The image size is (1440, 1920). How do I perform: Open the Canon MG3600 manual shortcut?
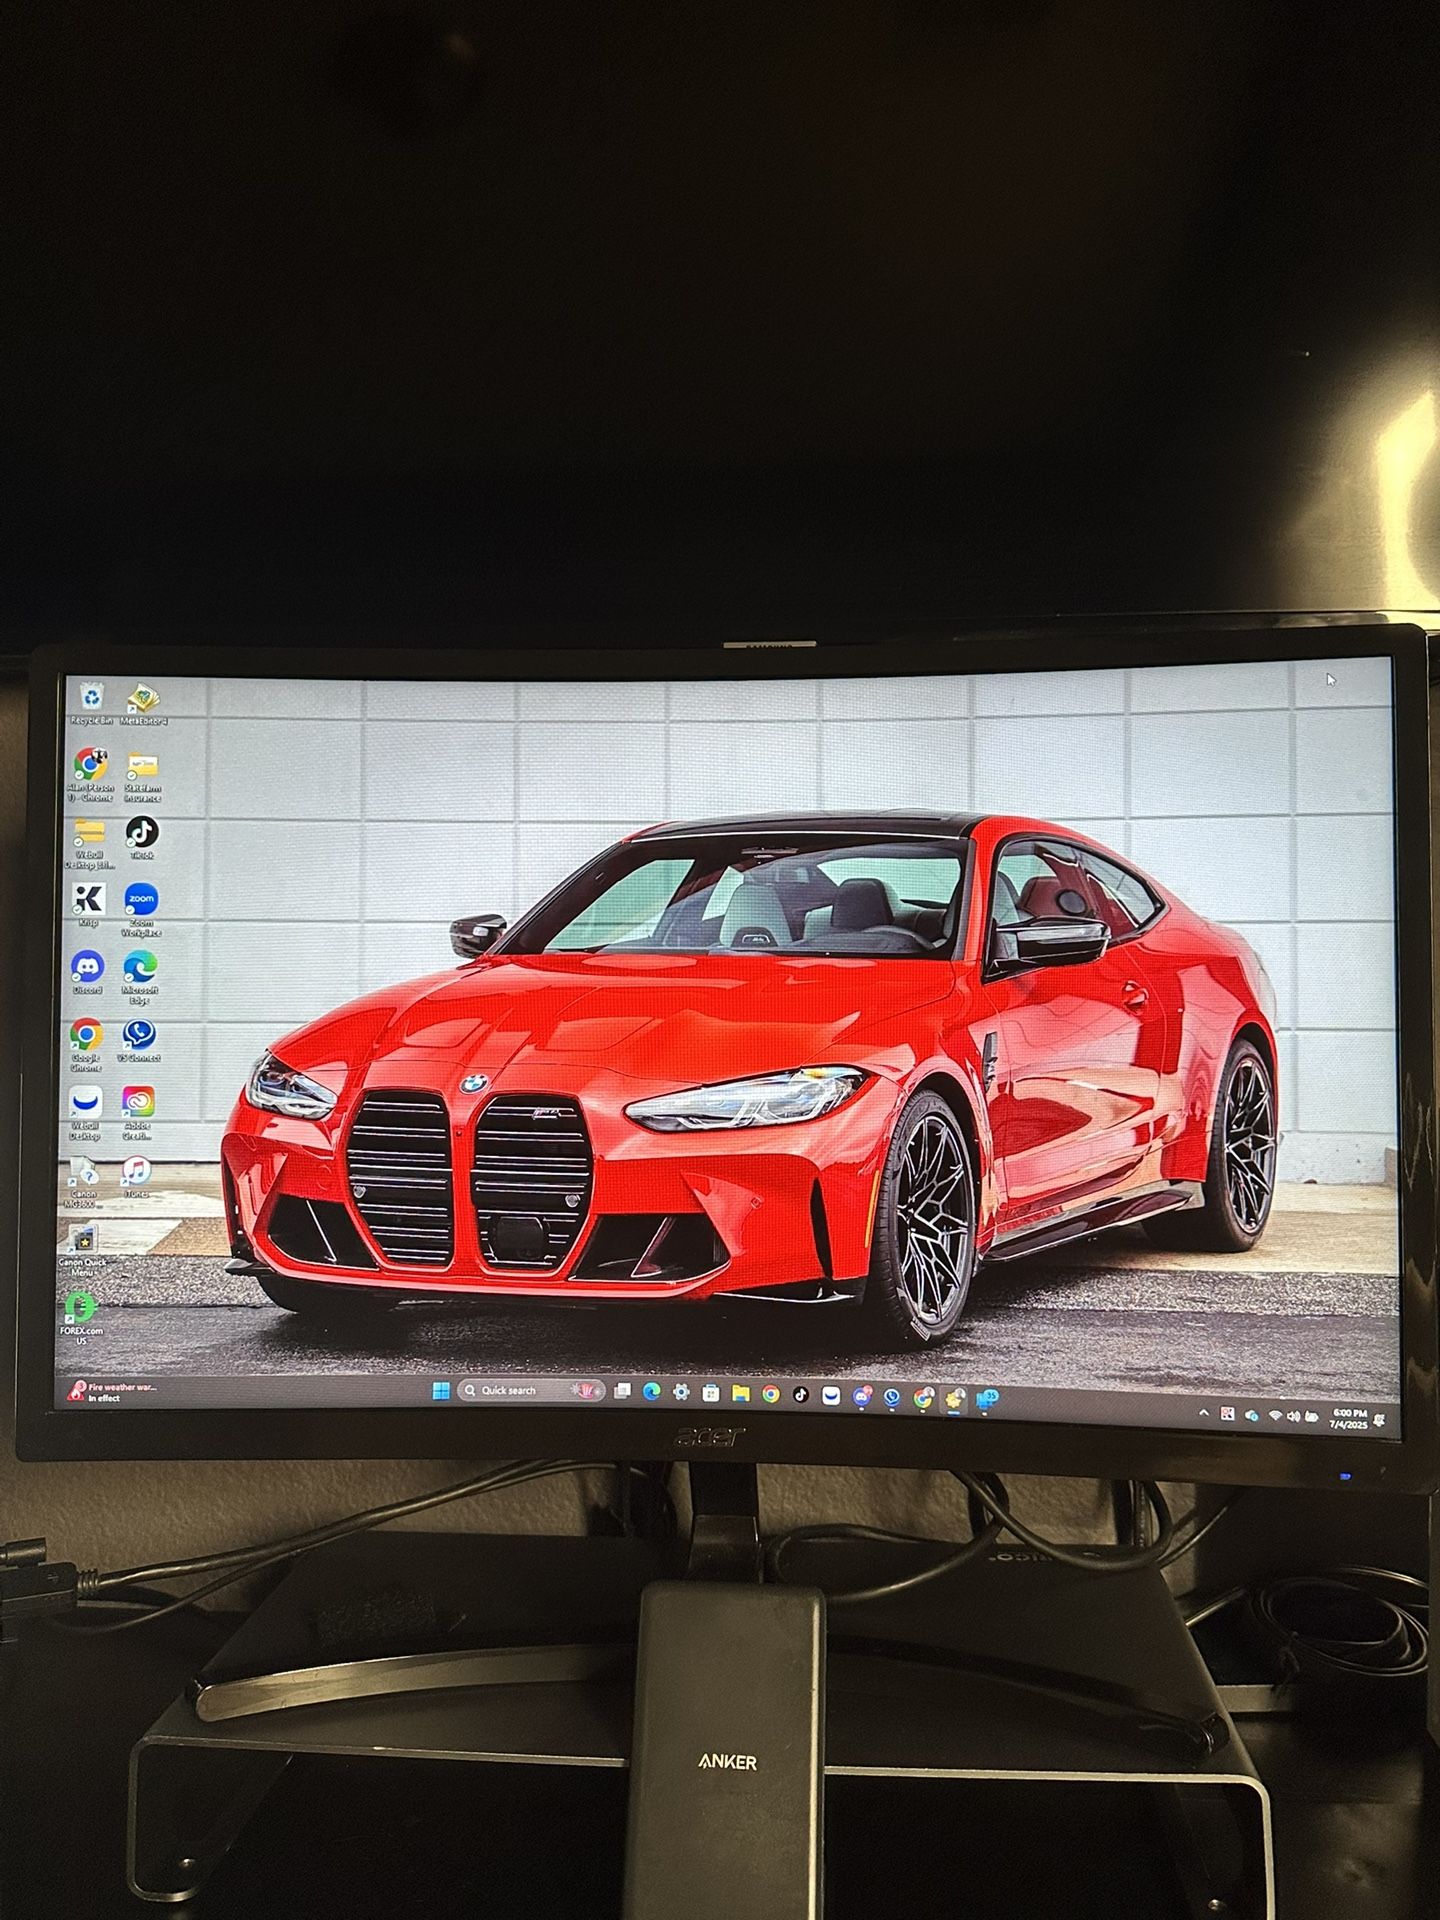pyautogui.click(x=84, y=1181)
